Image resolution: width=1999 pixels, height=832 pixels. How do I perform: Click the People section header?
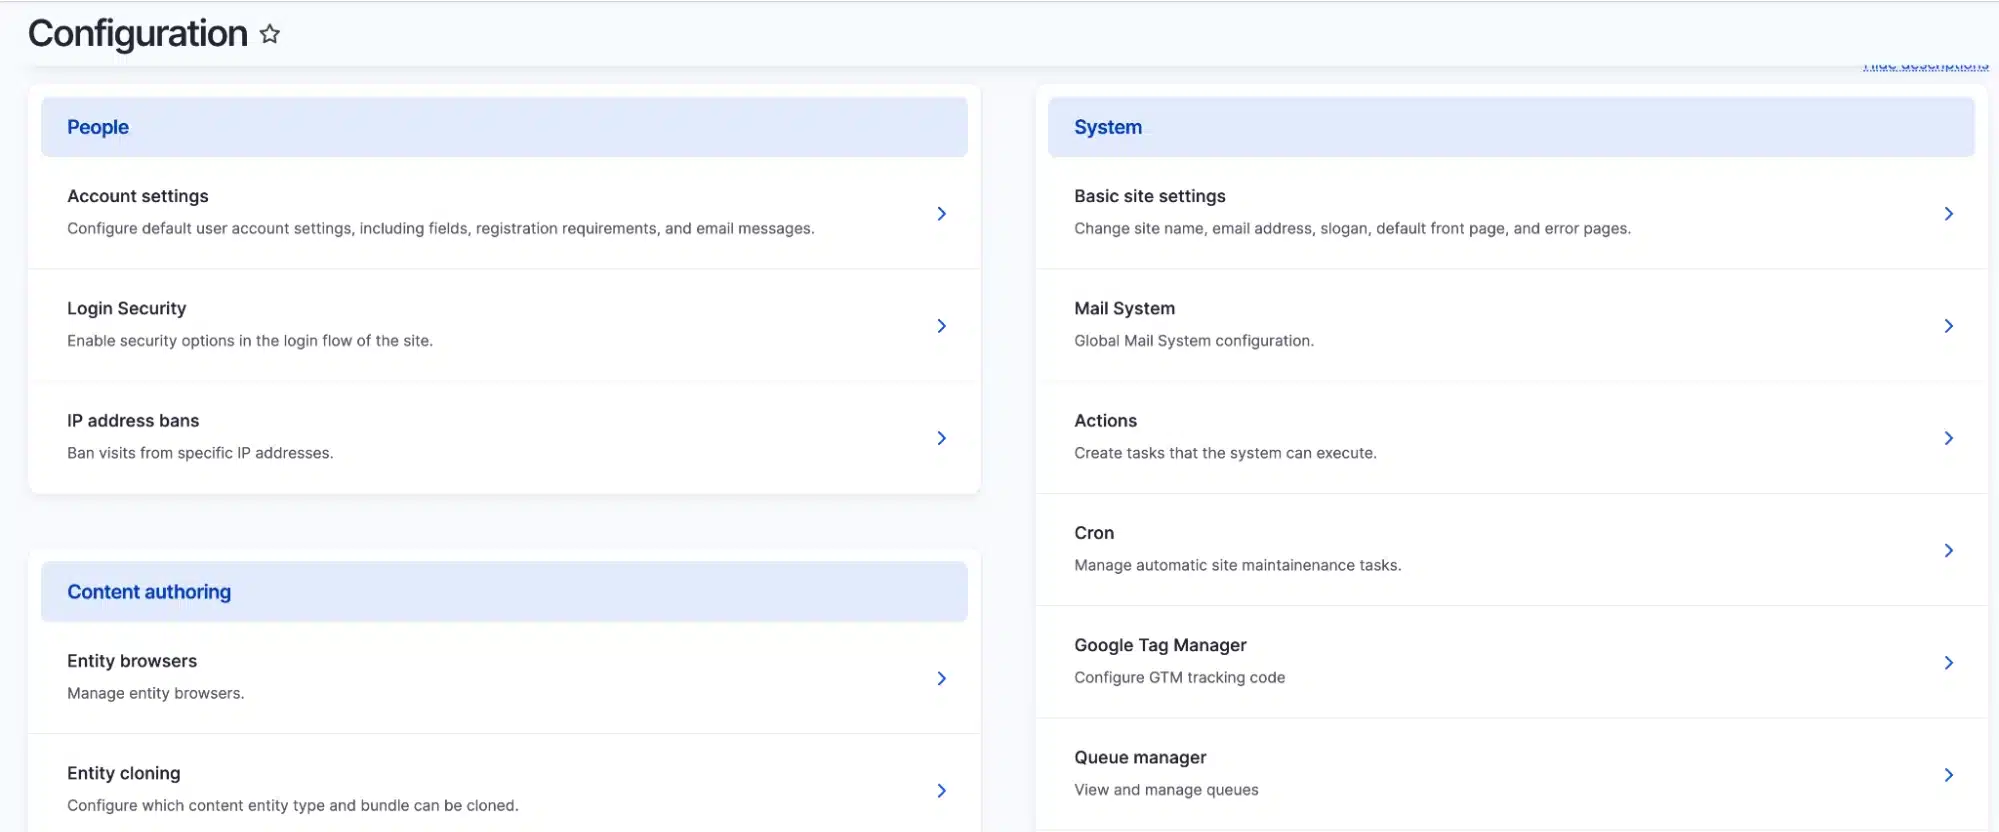coord(504,127)
